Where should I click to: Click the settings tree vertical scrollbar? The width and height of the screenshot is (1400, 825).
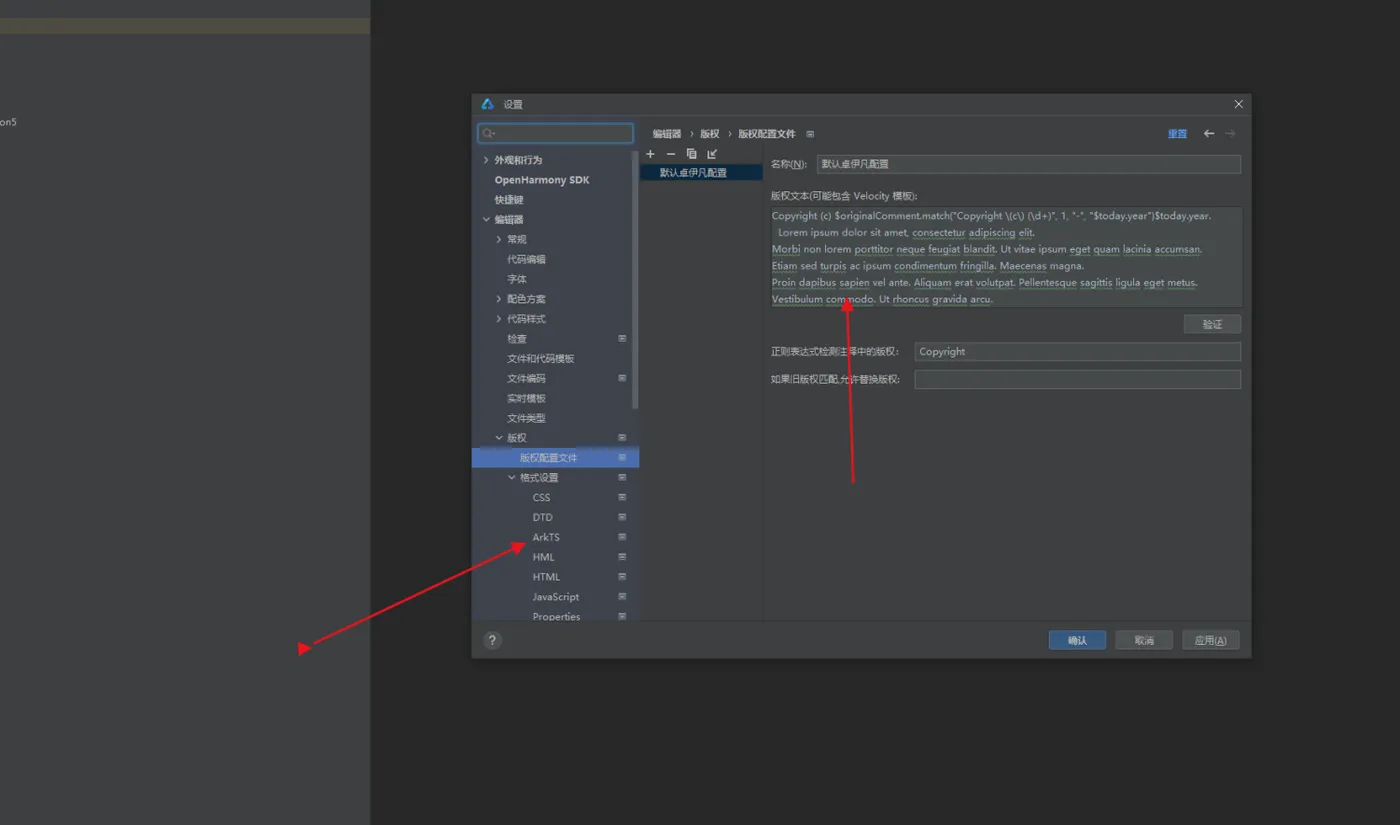tap(635, 280)
